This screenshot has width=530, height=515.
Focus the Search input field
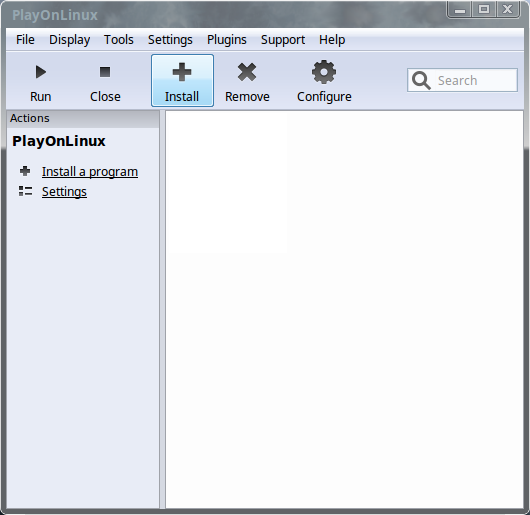coord(462,80)
